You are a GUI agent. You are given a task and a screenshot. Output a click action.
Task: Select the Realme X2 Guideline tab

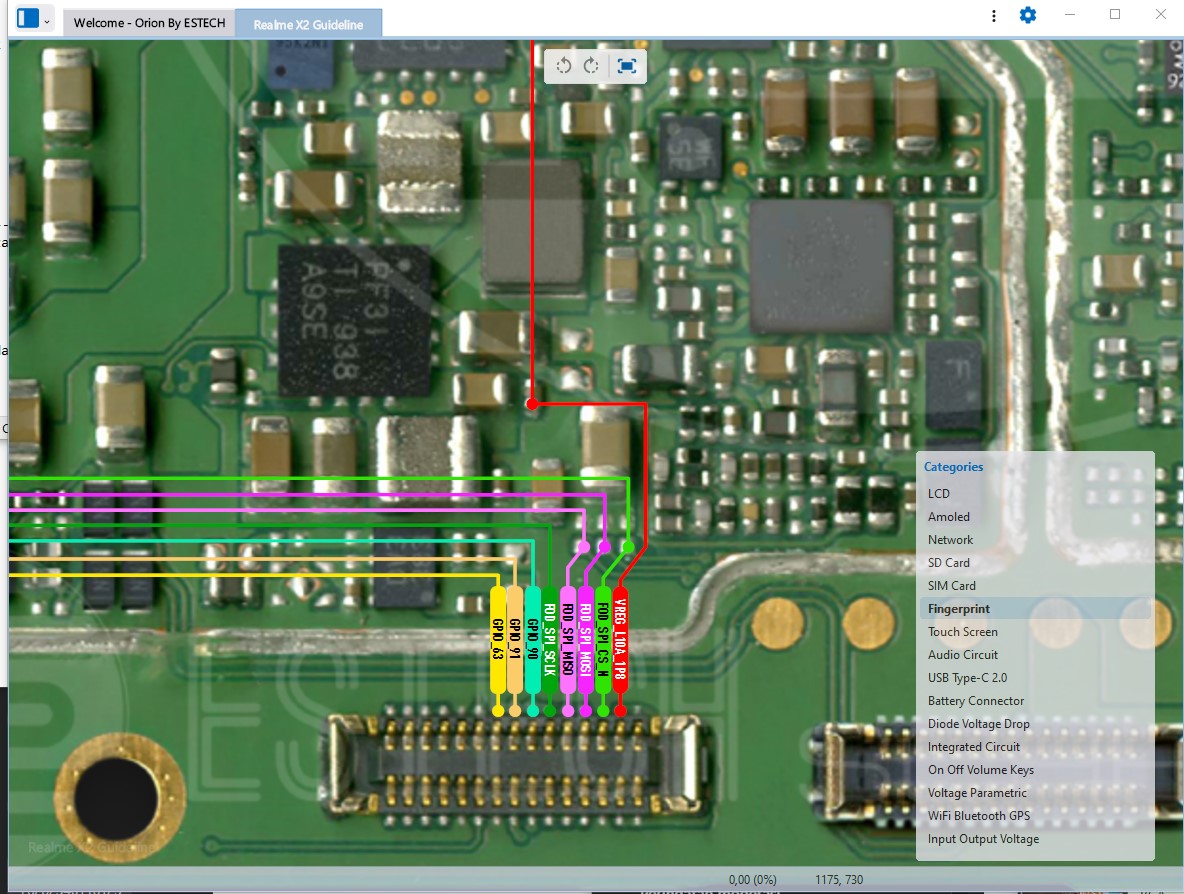tap(308, 24)
